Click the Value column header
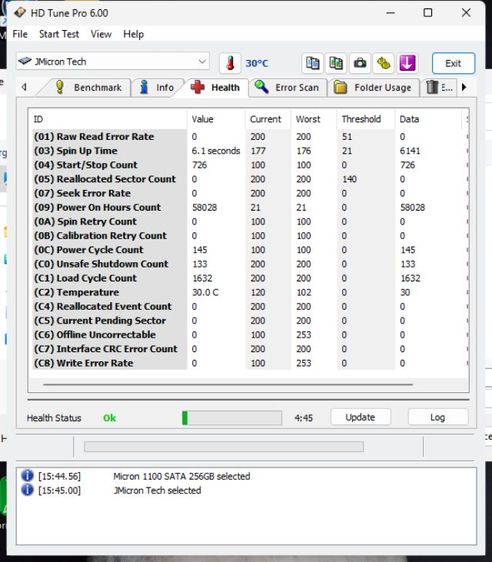 pyautogui.click(x=216, y=119)
